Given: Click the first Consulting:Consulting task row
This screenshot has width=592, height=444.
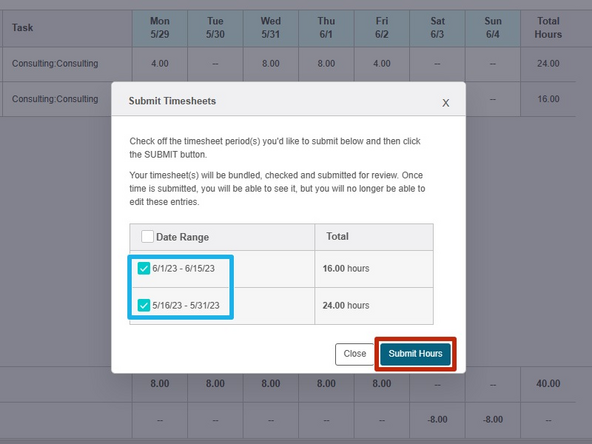Looking at the screenshot, I should point(55,63).
